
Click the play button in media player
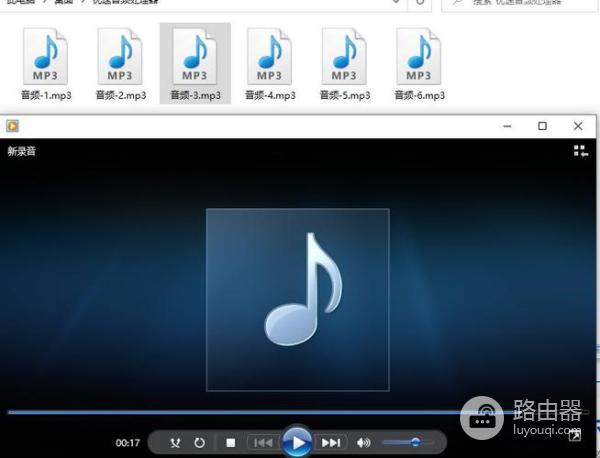pyautogui.click(x=297, y=442)
